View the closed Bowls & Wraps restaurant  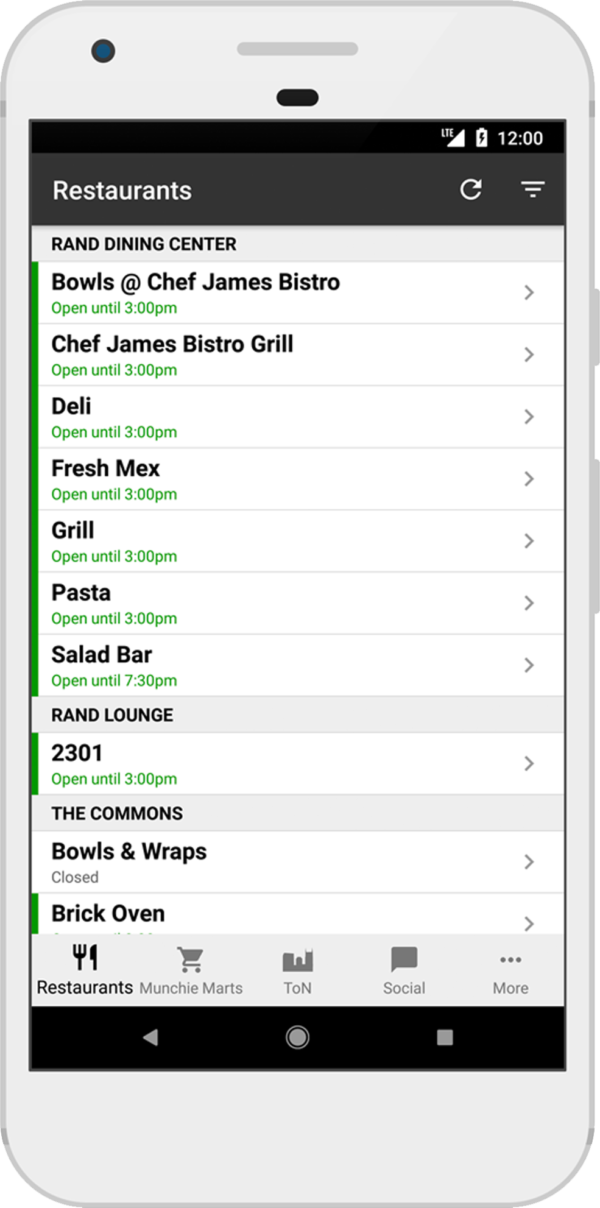coord(300,861)
